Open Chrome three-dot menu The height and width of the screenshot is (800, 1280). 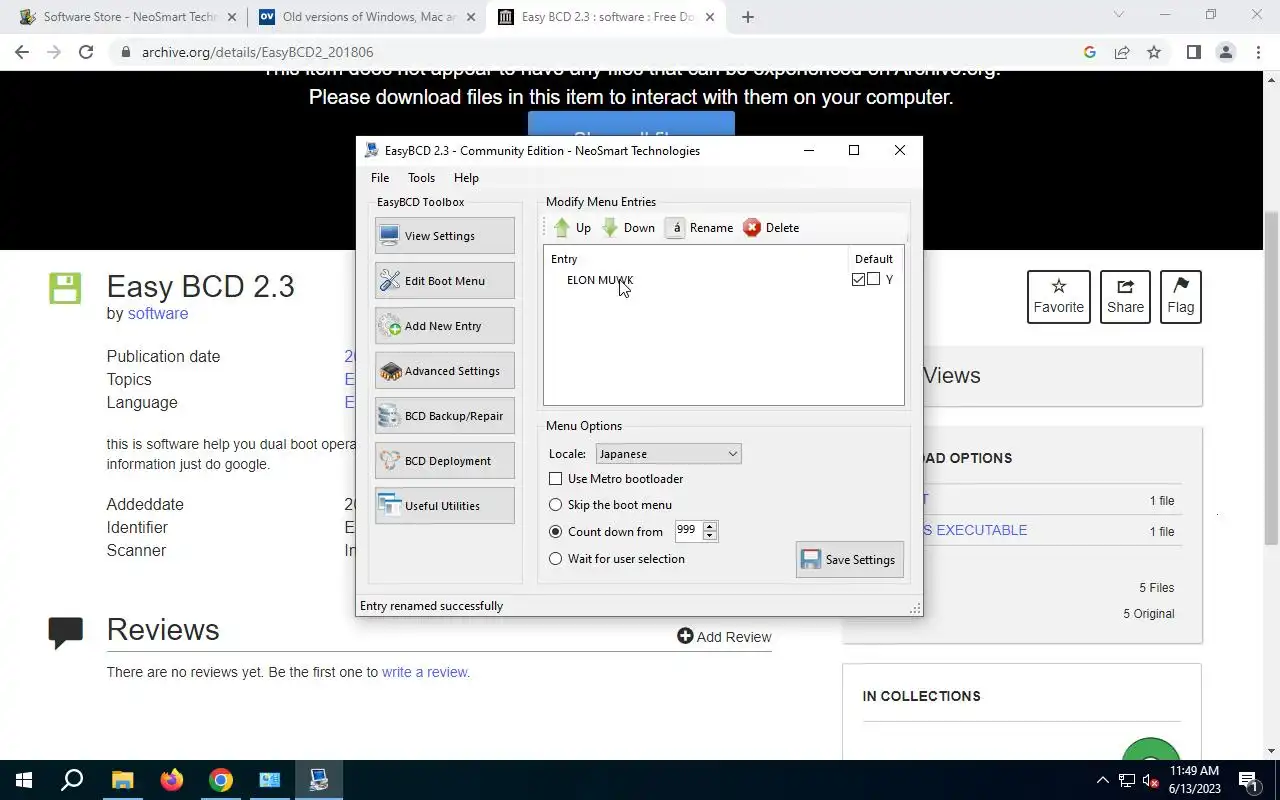[x=1258, y=52]
